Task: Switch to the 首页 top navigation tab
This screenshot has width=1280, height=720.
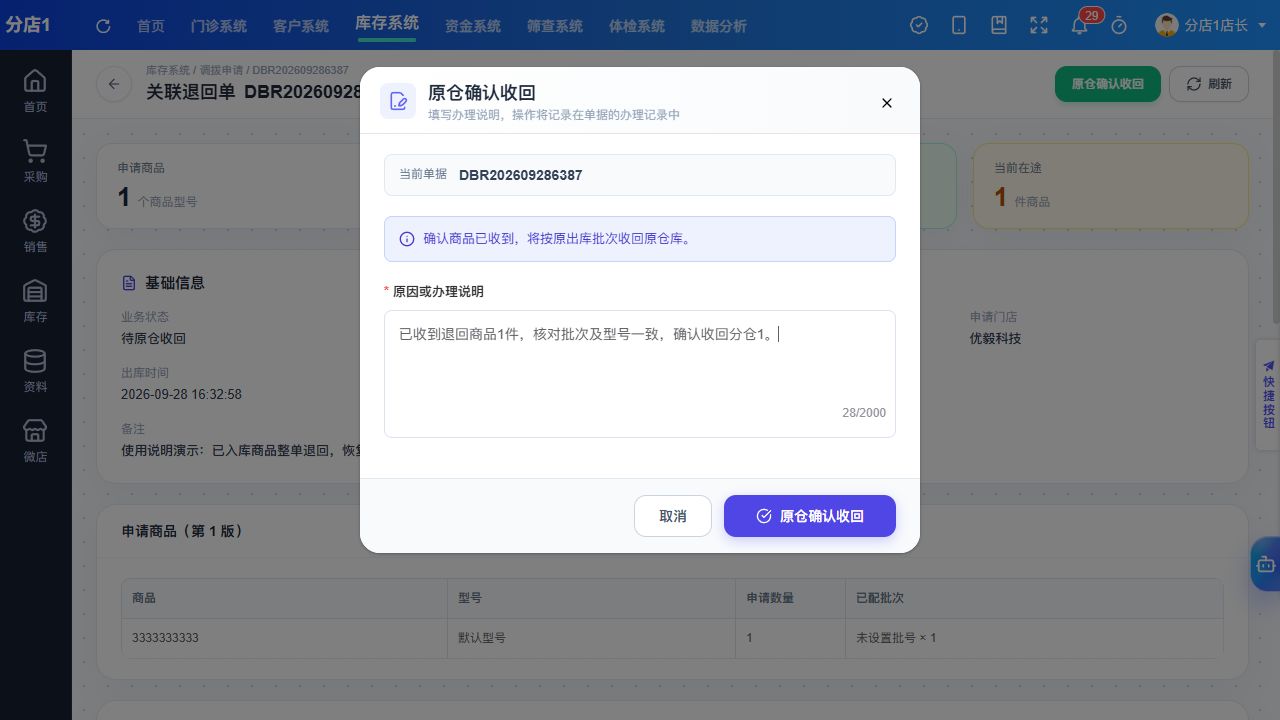Action: (x=151, y=26)
